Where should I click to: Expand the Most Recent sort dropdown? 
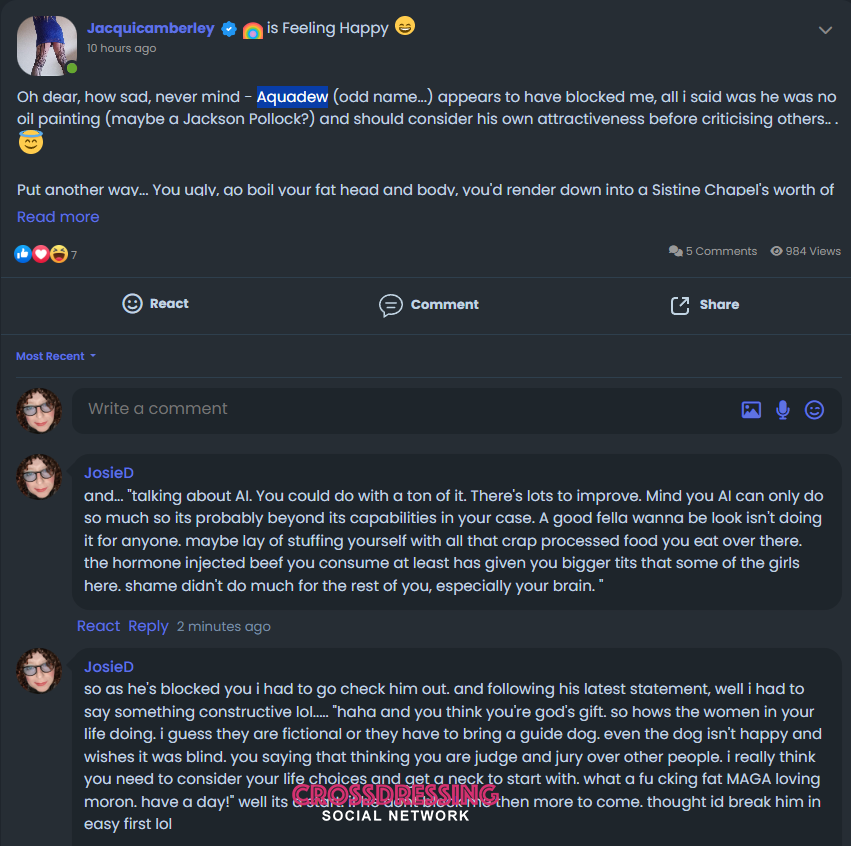coord(56,356)
